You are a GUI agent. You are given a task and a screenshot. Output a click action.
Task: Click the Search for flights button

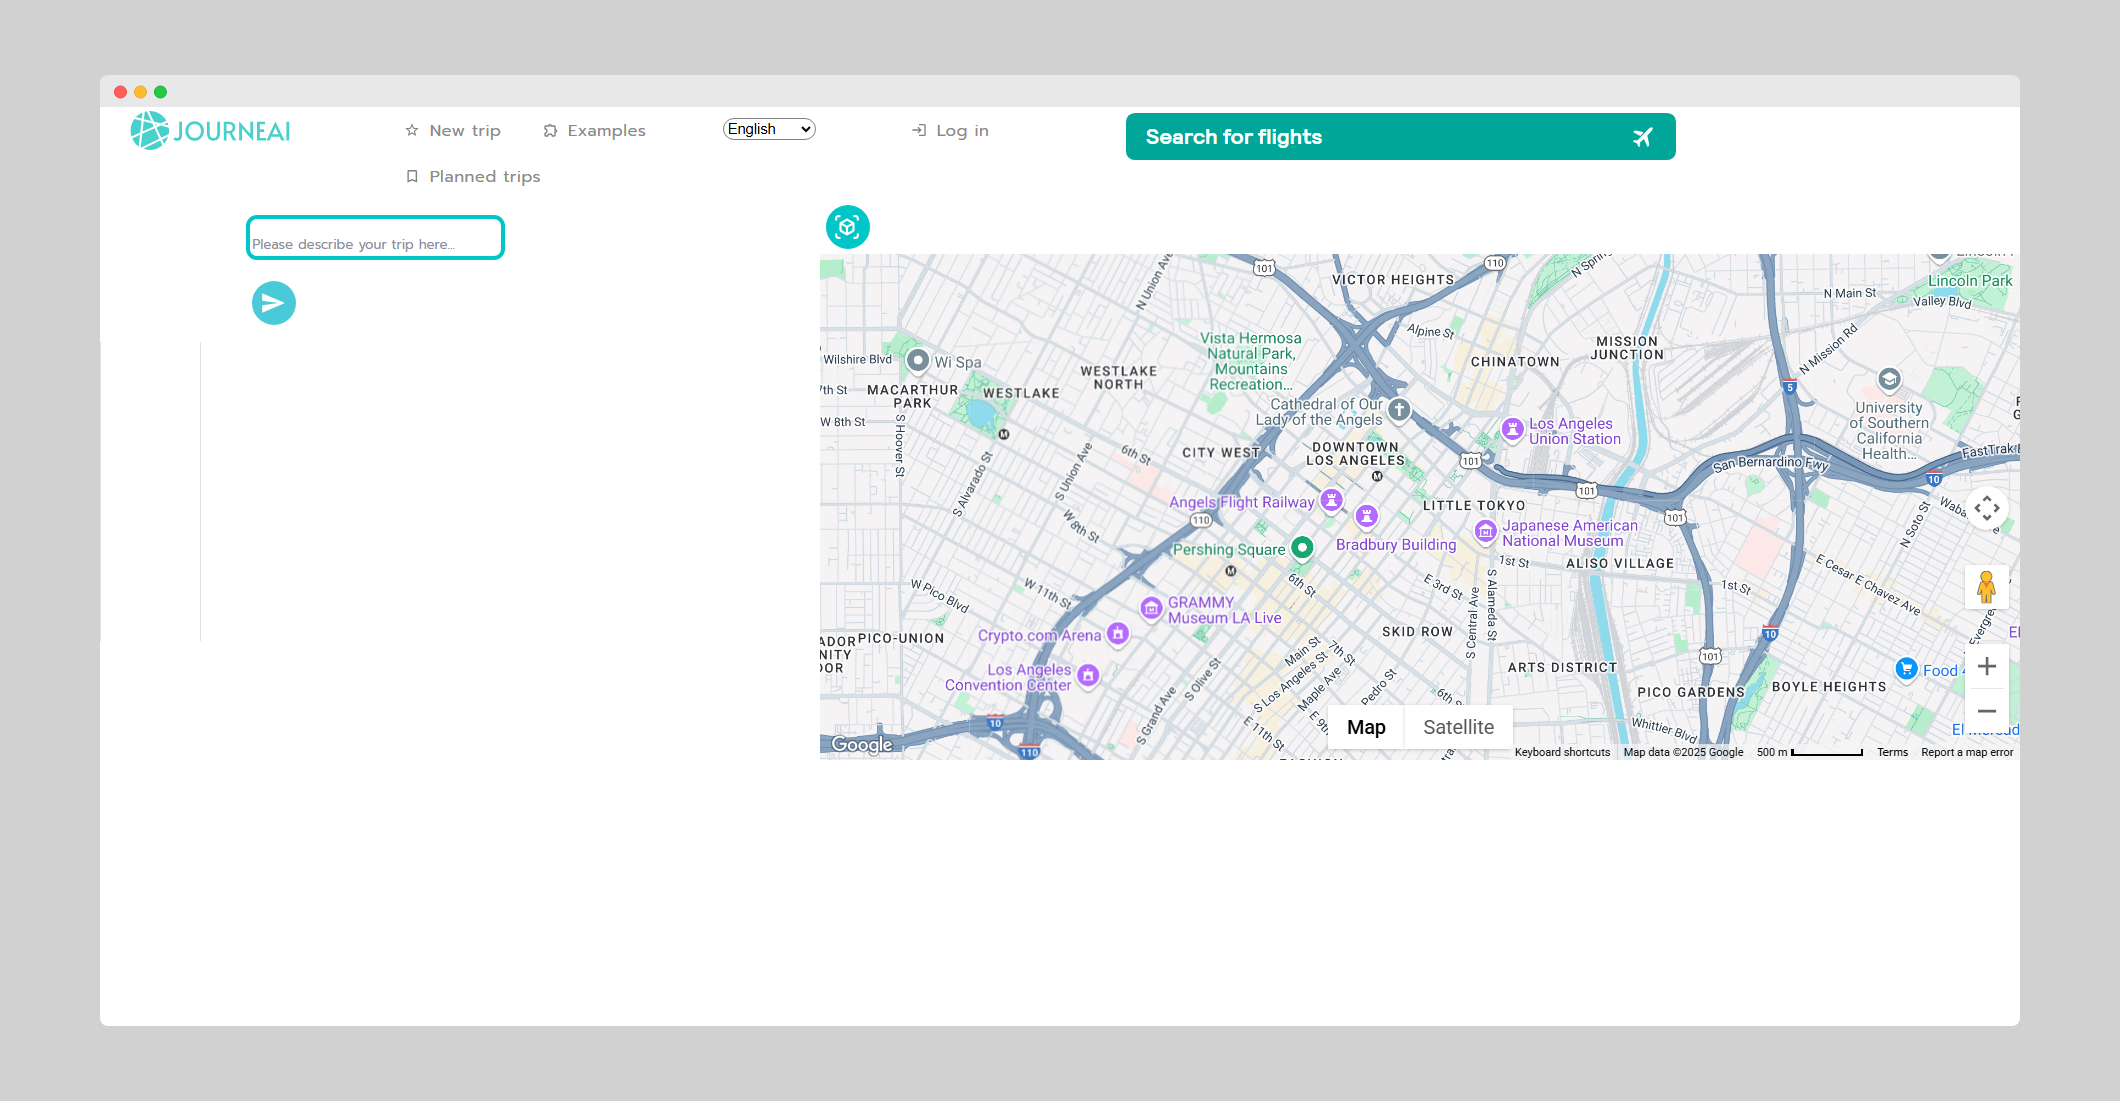tap(1400, 137)
